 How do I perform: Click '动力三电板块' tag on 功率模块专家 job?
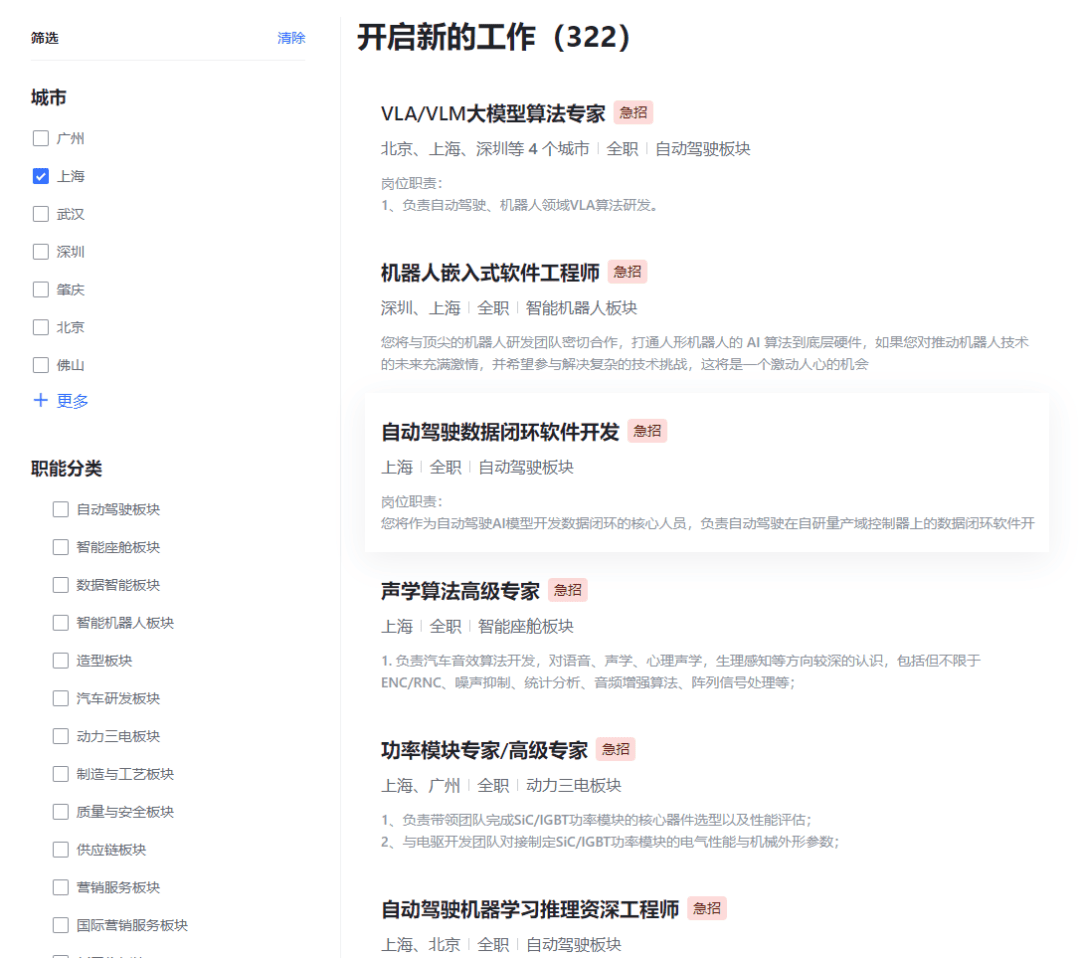click(574, 785)
